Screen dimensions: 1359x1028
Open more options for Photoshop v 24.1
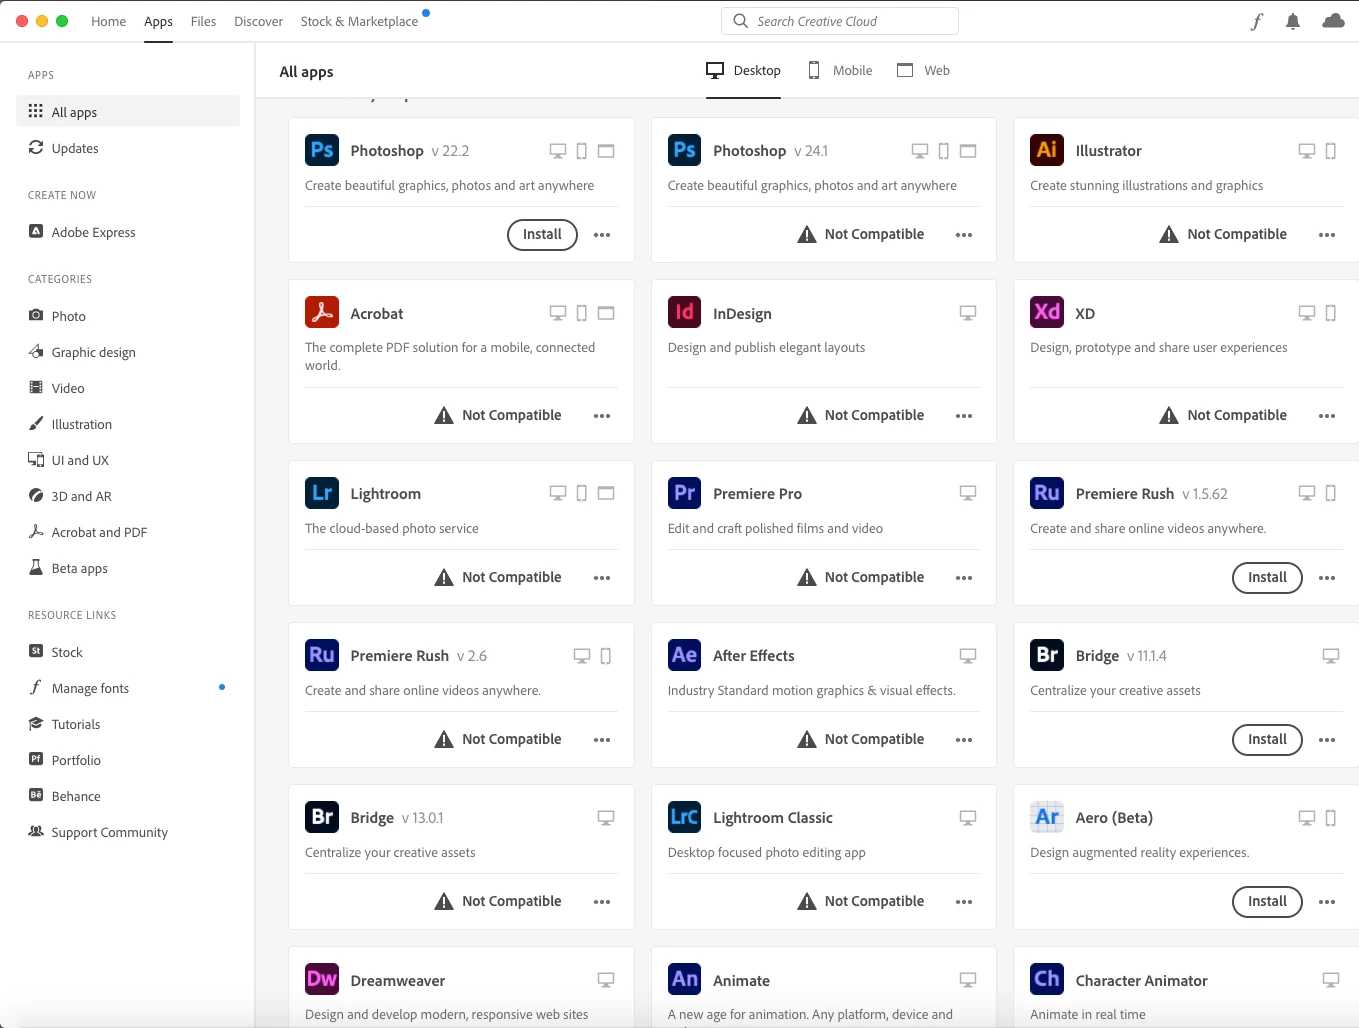coord(964,235)
